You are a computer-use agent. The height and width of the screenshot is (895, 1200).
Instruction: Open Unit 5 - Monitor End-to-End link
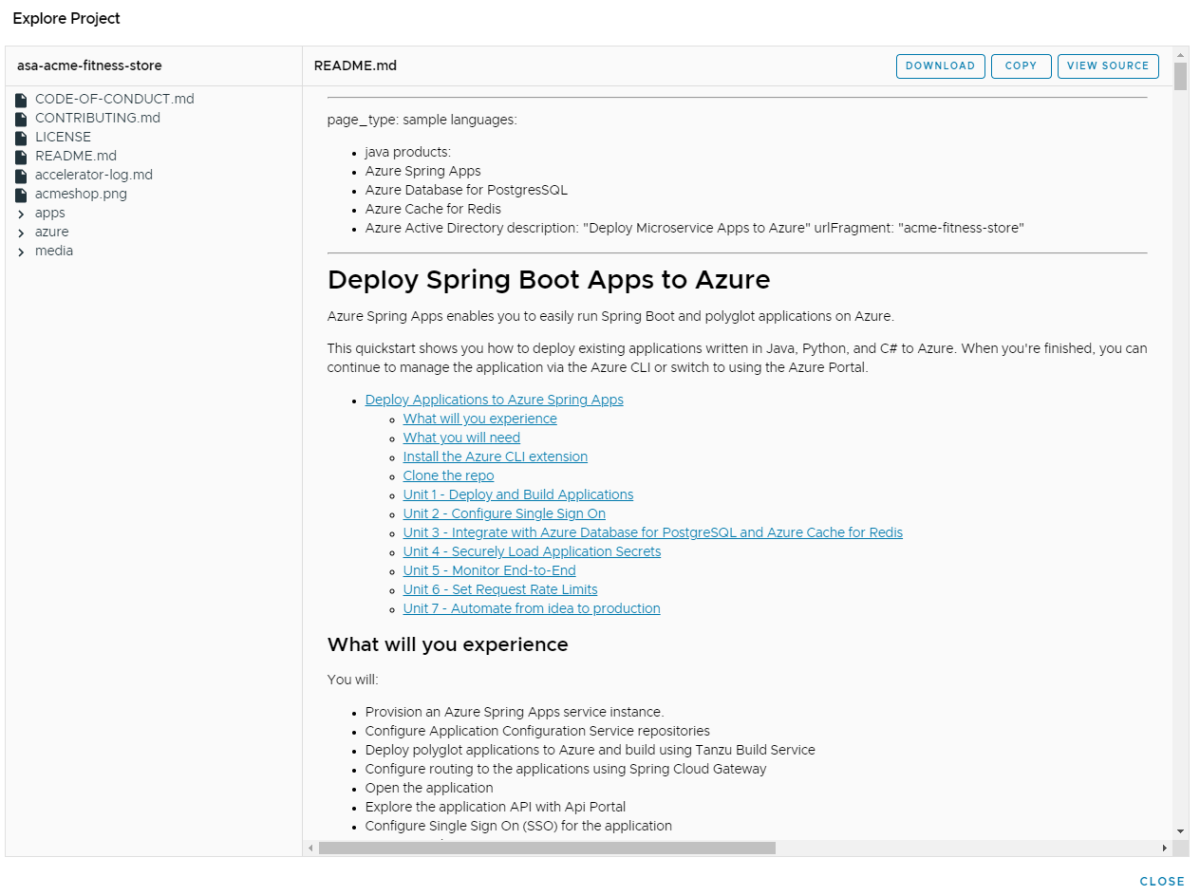tap(489, 571)
